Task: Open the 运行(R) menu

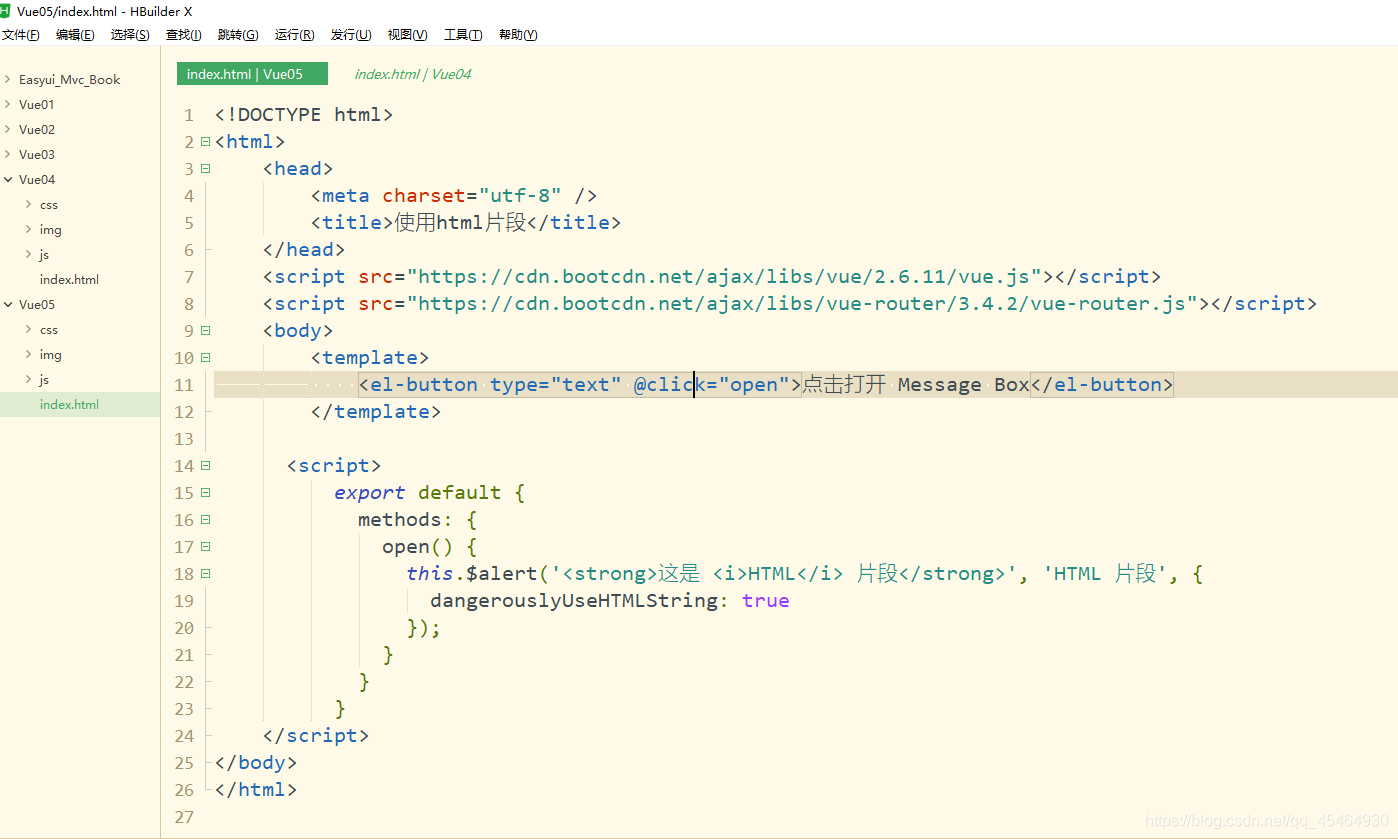Action: pyautogui.click(x=294, y=35)
